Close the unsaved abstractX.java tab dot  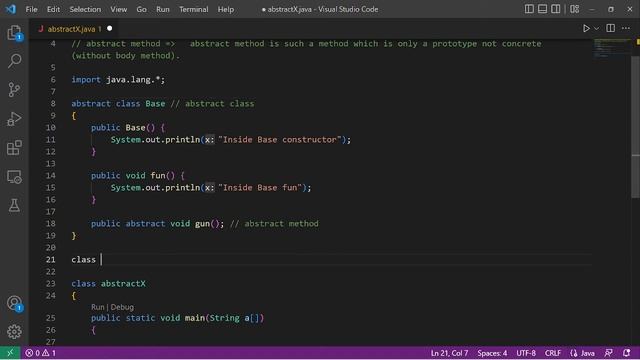pyautogui.click(x=109, y=29)
